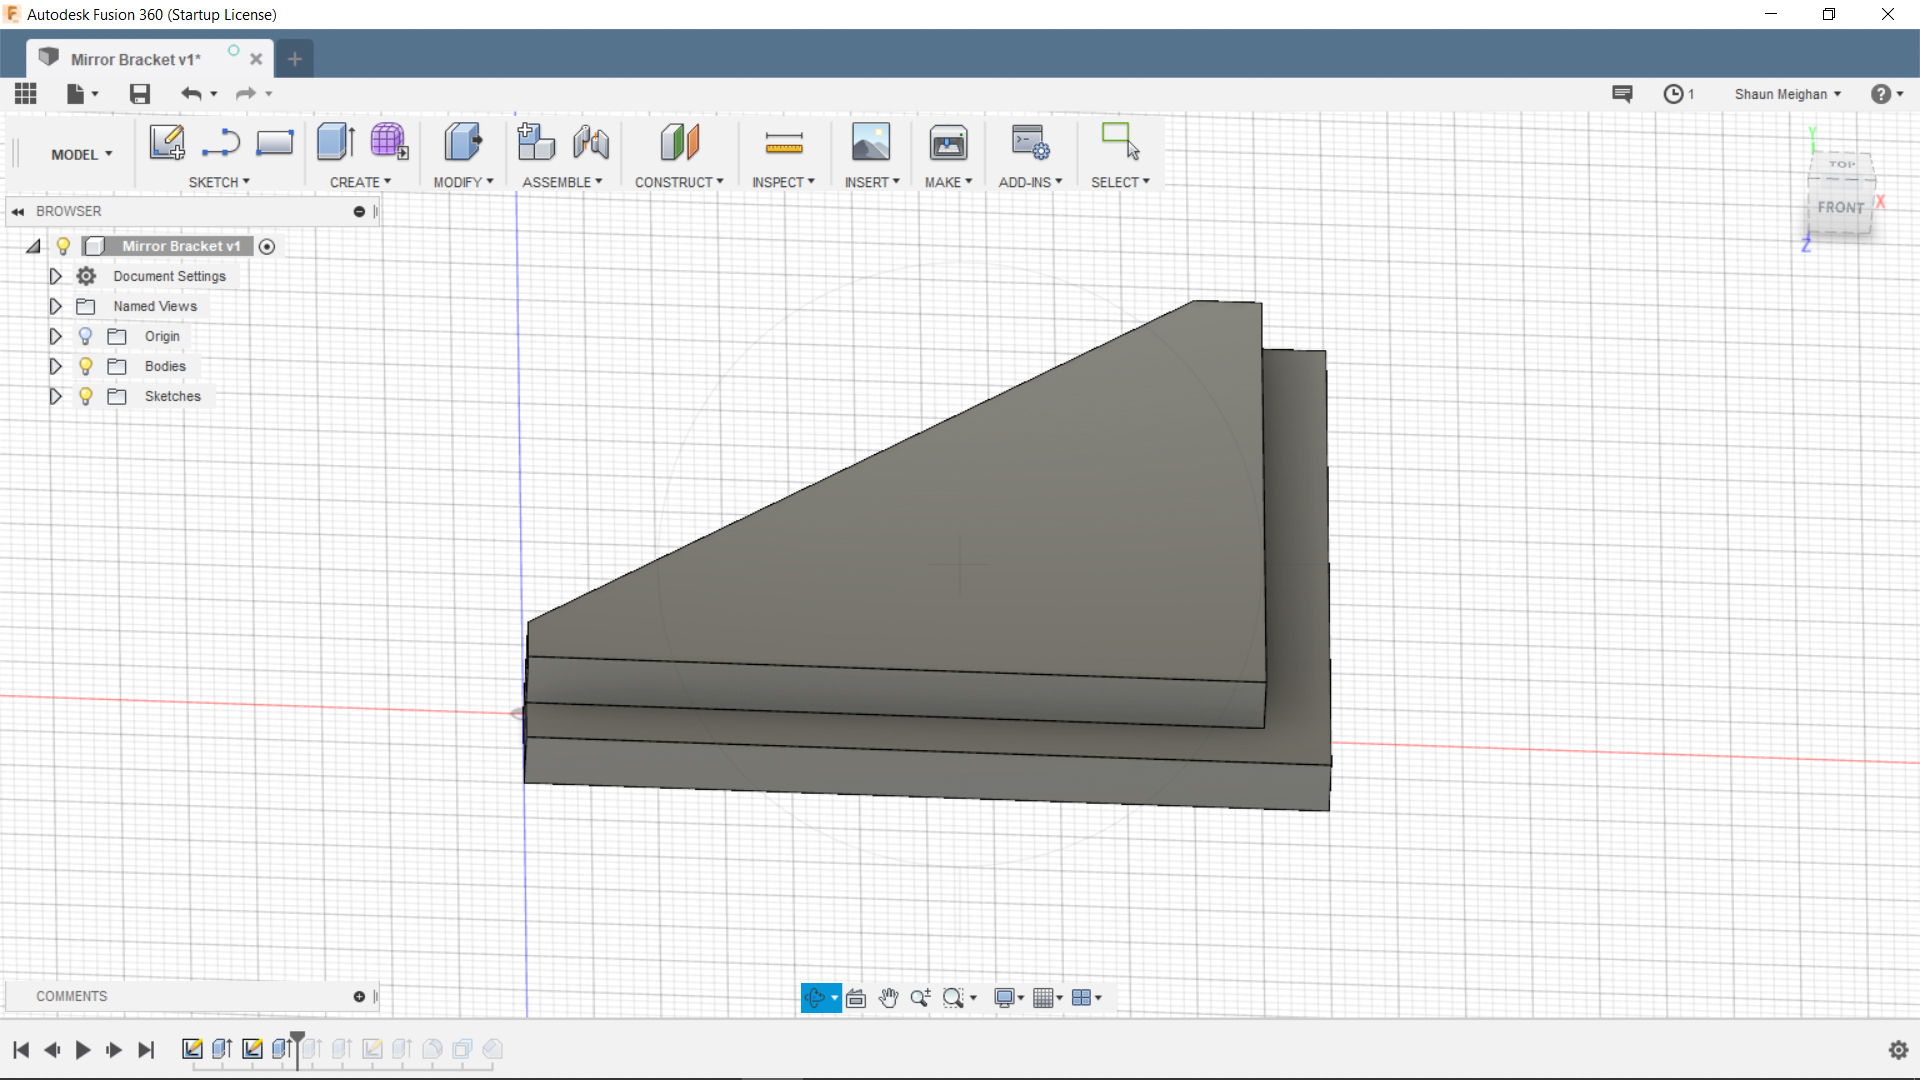
Task: Toggle visibility of Sketches folder
Action: (x=86, y=396)
